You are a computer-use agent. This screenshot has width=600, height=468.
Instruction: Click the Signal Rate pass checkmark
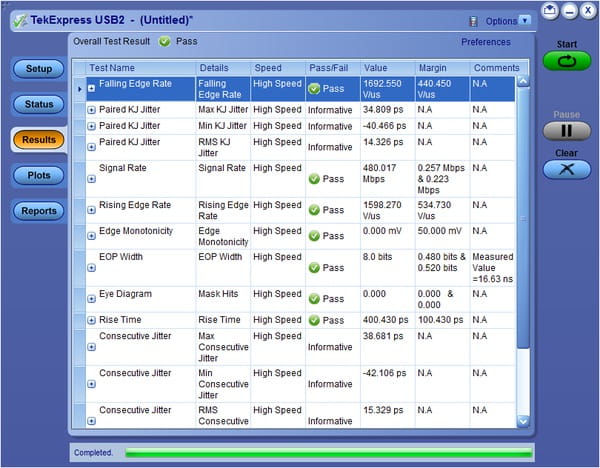pyautogui.click(x=314, y=179)
